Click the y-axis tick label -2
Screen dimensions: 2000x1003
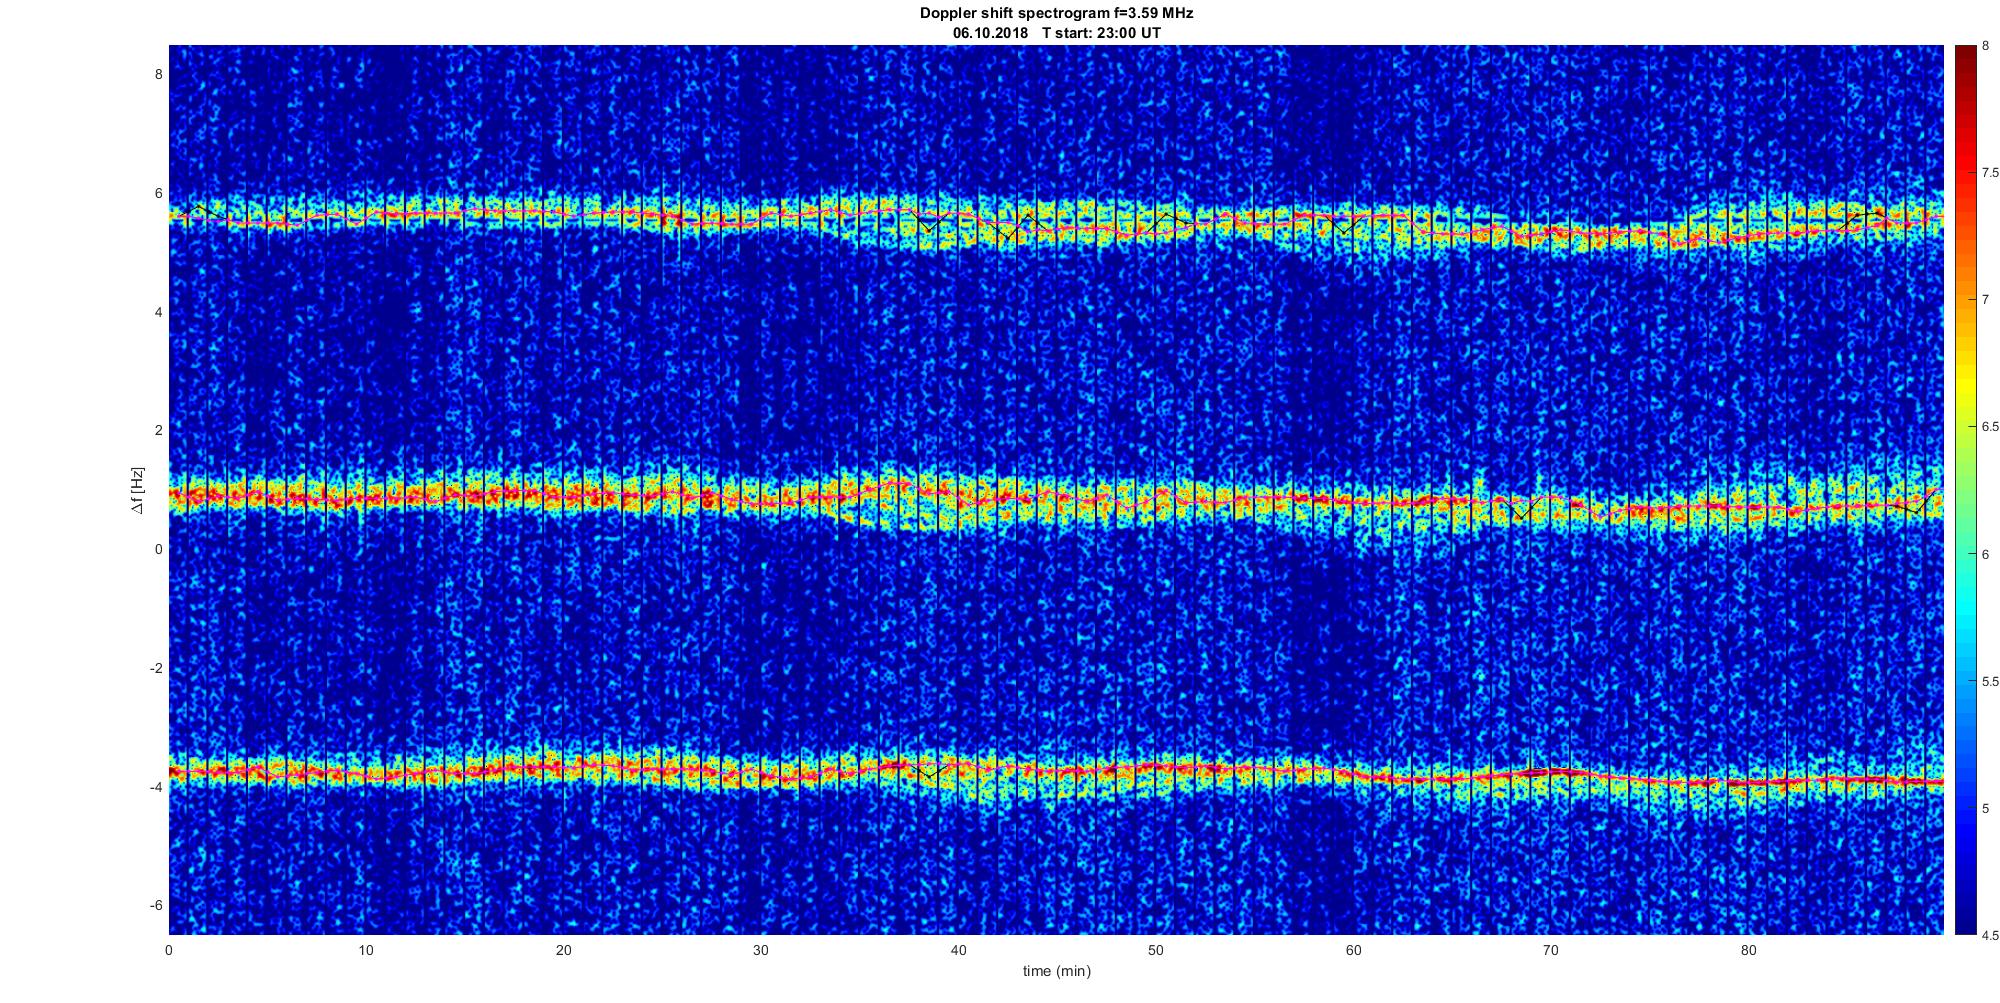(156, 668)
